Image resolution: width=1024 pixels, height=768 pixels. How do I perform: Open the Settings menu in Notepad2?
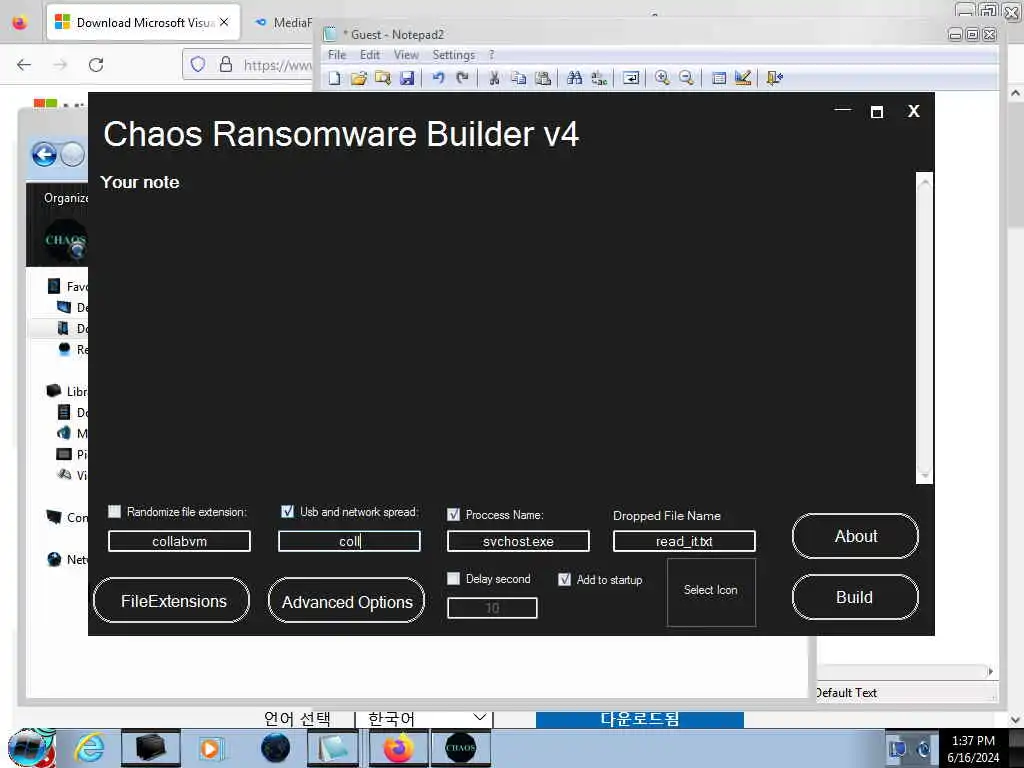coord(453,55)
